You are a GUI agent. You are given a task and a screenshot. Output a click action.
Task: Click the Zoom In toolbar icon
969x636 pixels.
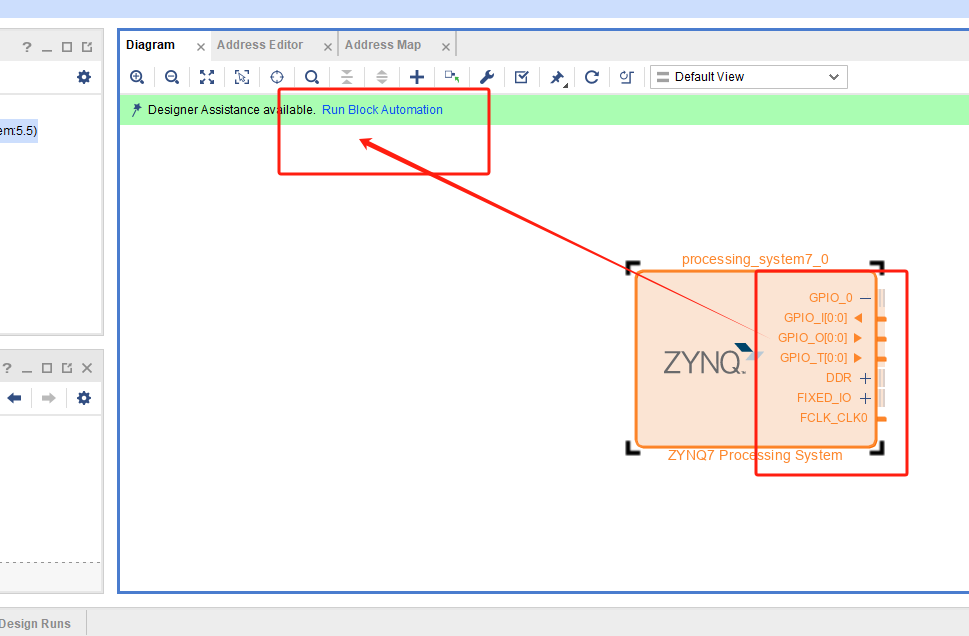(x=137, y=77)
